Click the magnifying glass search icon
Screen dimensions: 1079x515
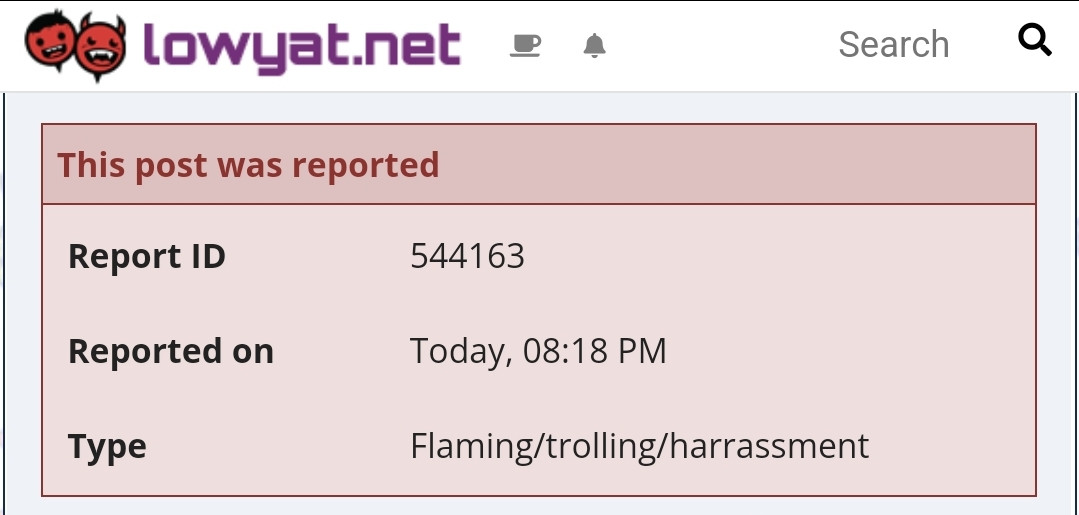1034,41
